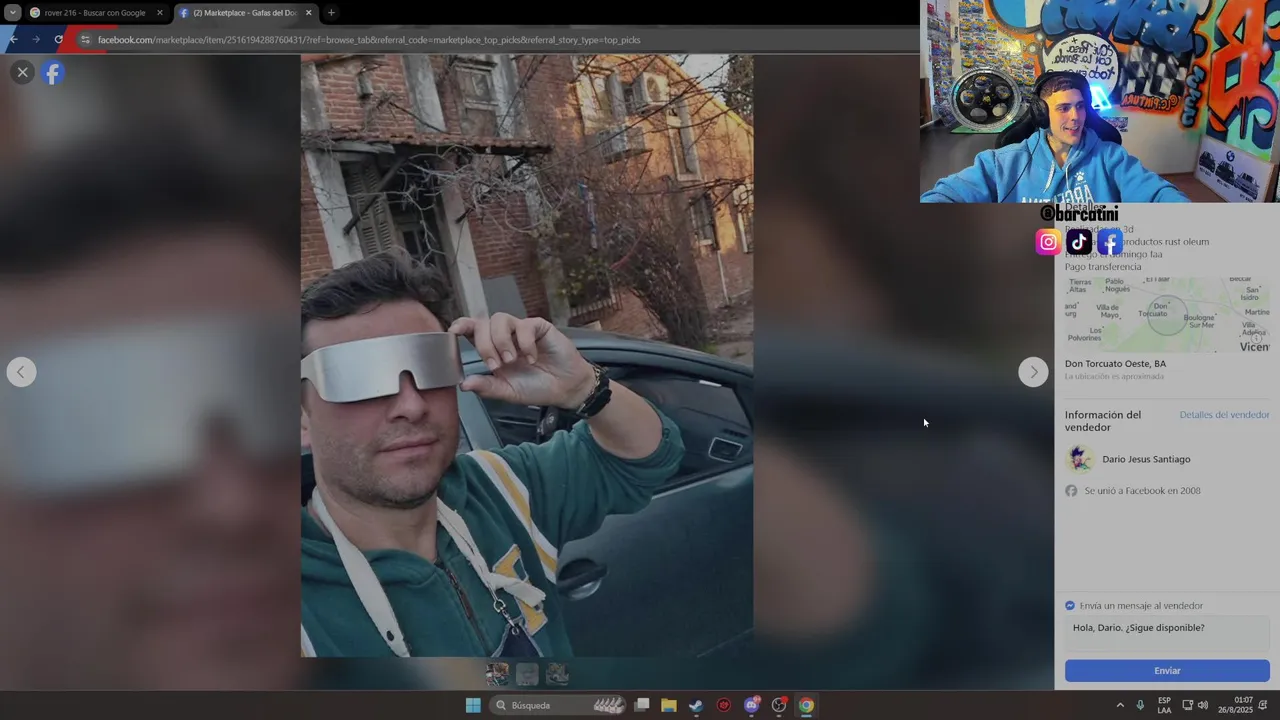Reload the current page
The width and height of the screenshot is (1280, 720).
59,39
